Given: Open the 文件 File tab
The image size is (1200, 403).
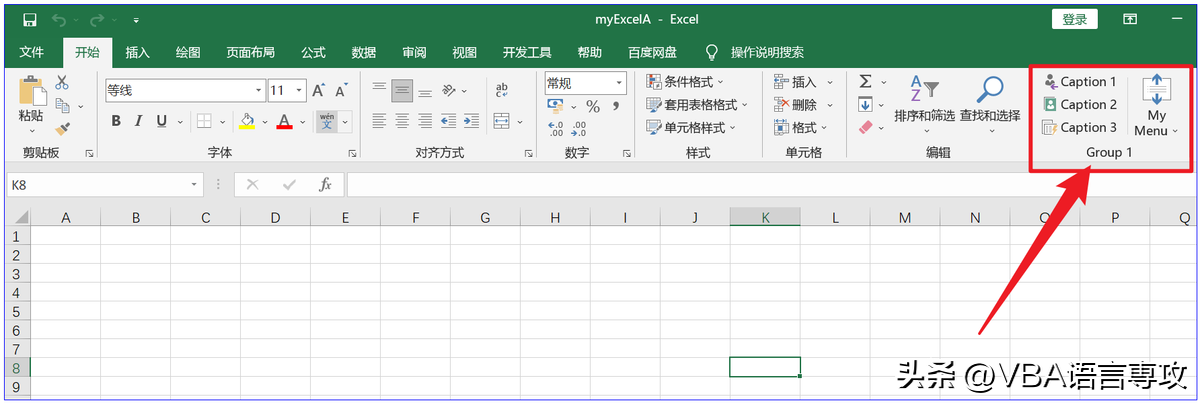Looking at the screenshot, I should tap(32, 52).
